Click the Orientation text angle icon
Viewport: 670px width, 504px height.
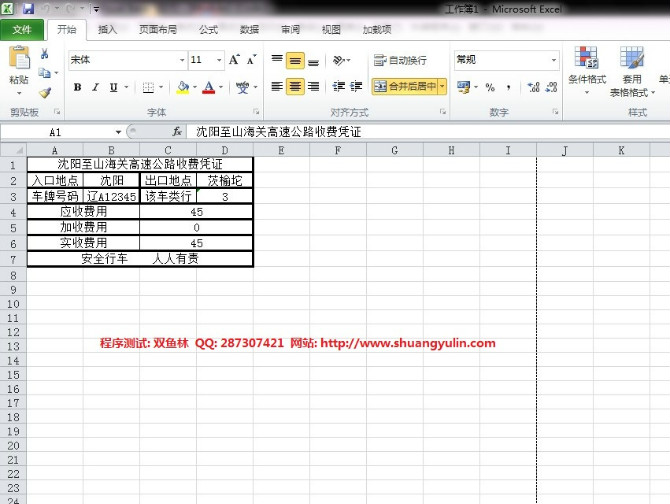pyautogui.click(x=339, y=60)
